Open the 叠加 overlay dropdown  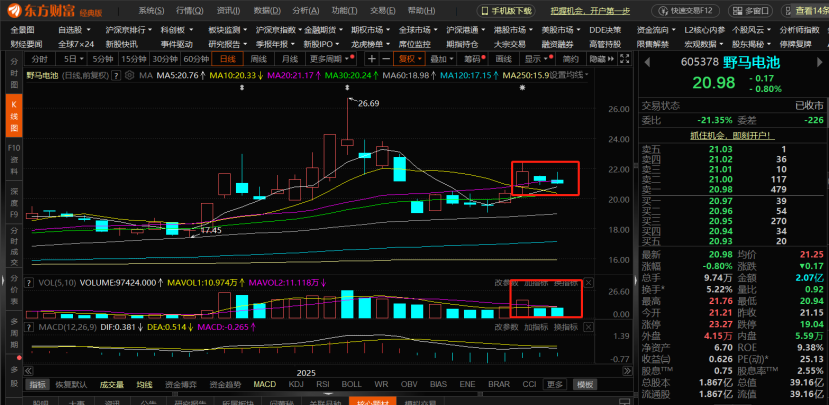coord(442,59)
